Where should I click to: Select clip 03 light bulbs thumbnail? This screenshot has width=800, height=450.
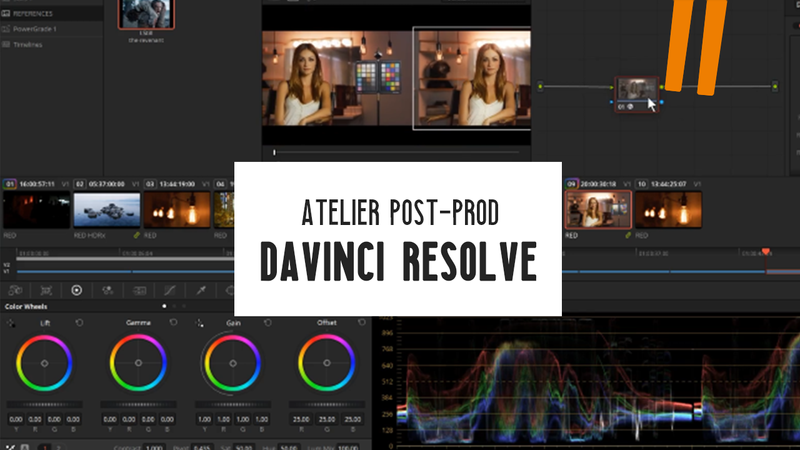coord(177,210)
